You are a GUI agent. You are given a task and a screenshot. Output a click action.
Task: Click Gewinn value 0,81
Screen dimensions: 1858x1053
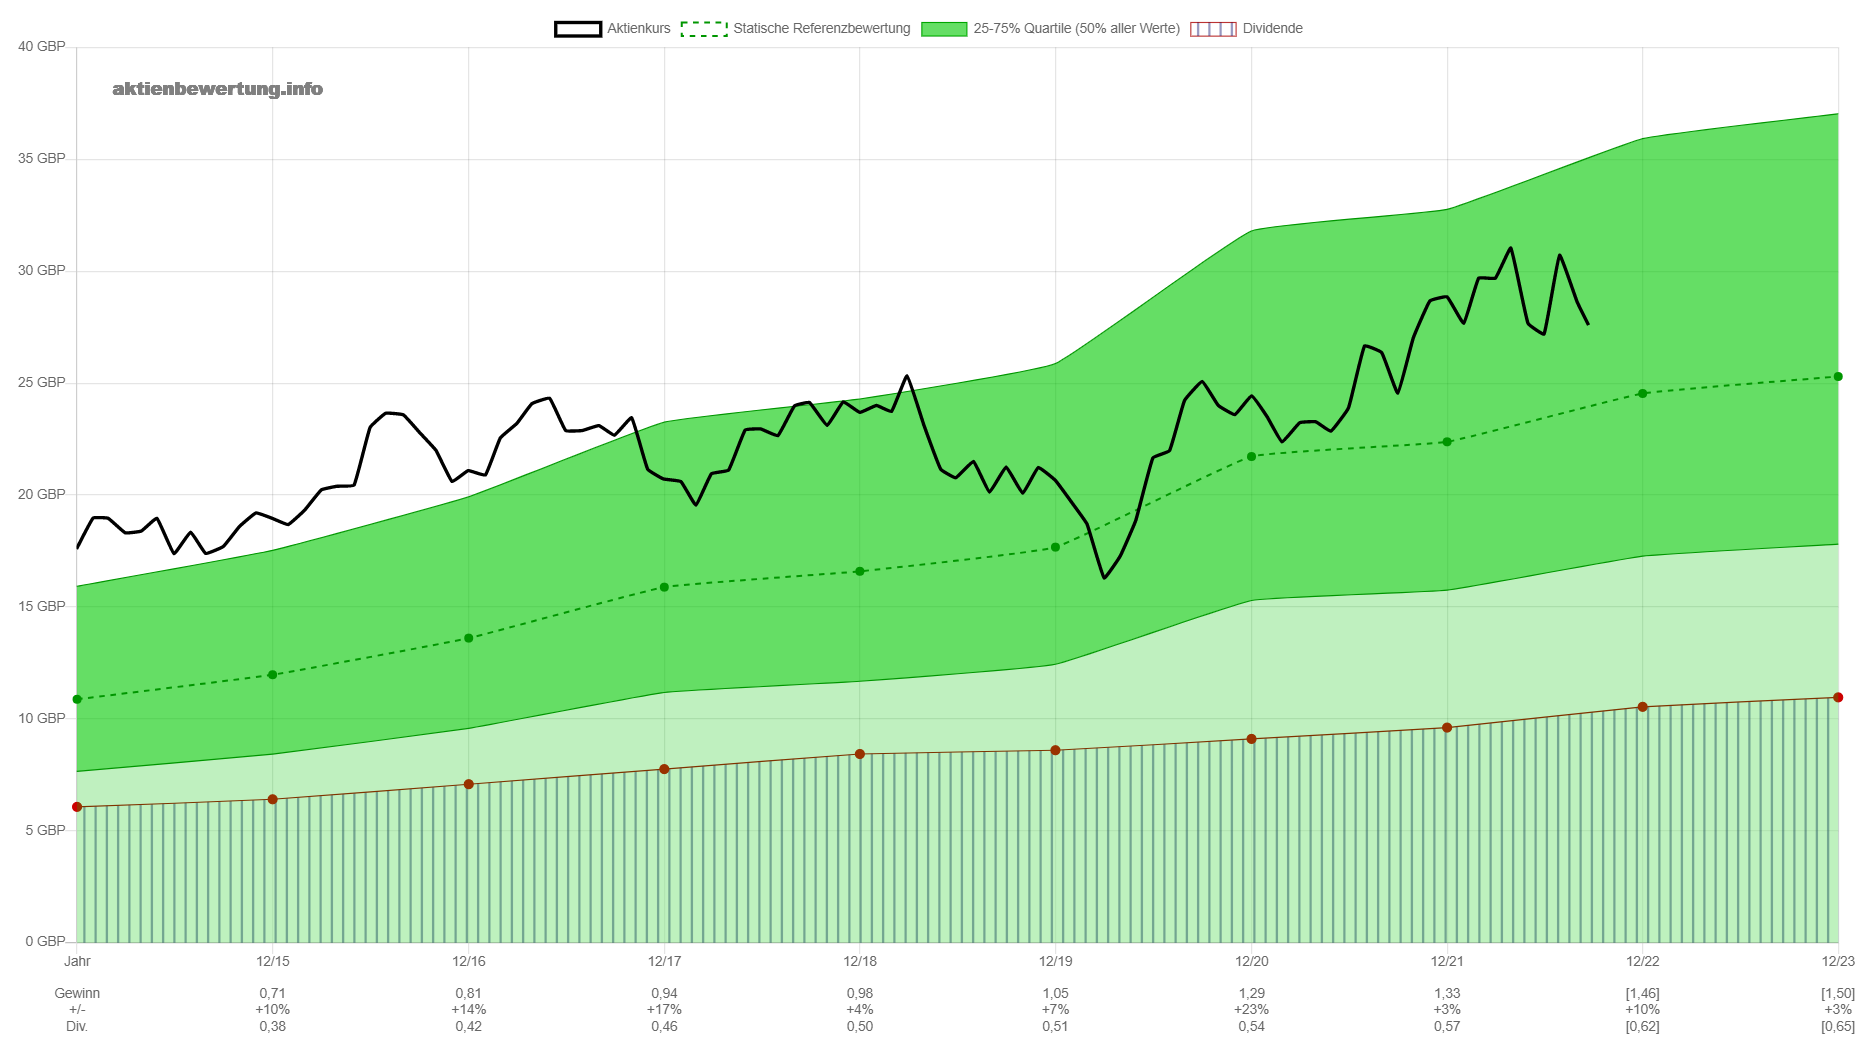[x=469, y=993]
